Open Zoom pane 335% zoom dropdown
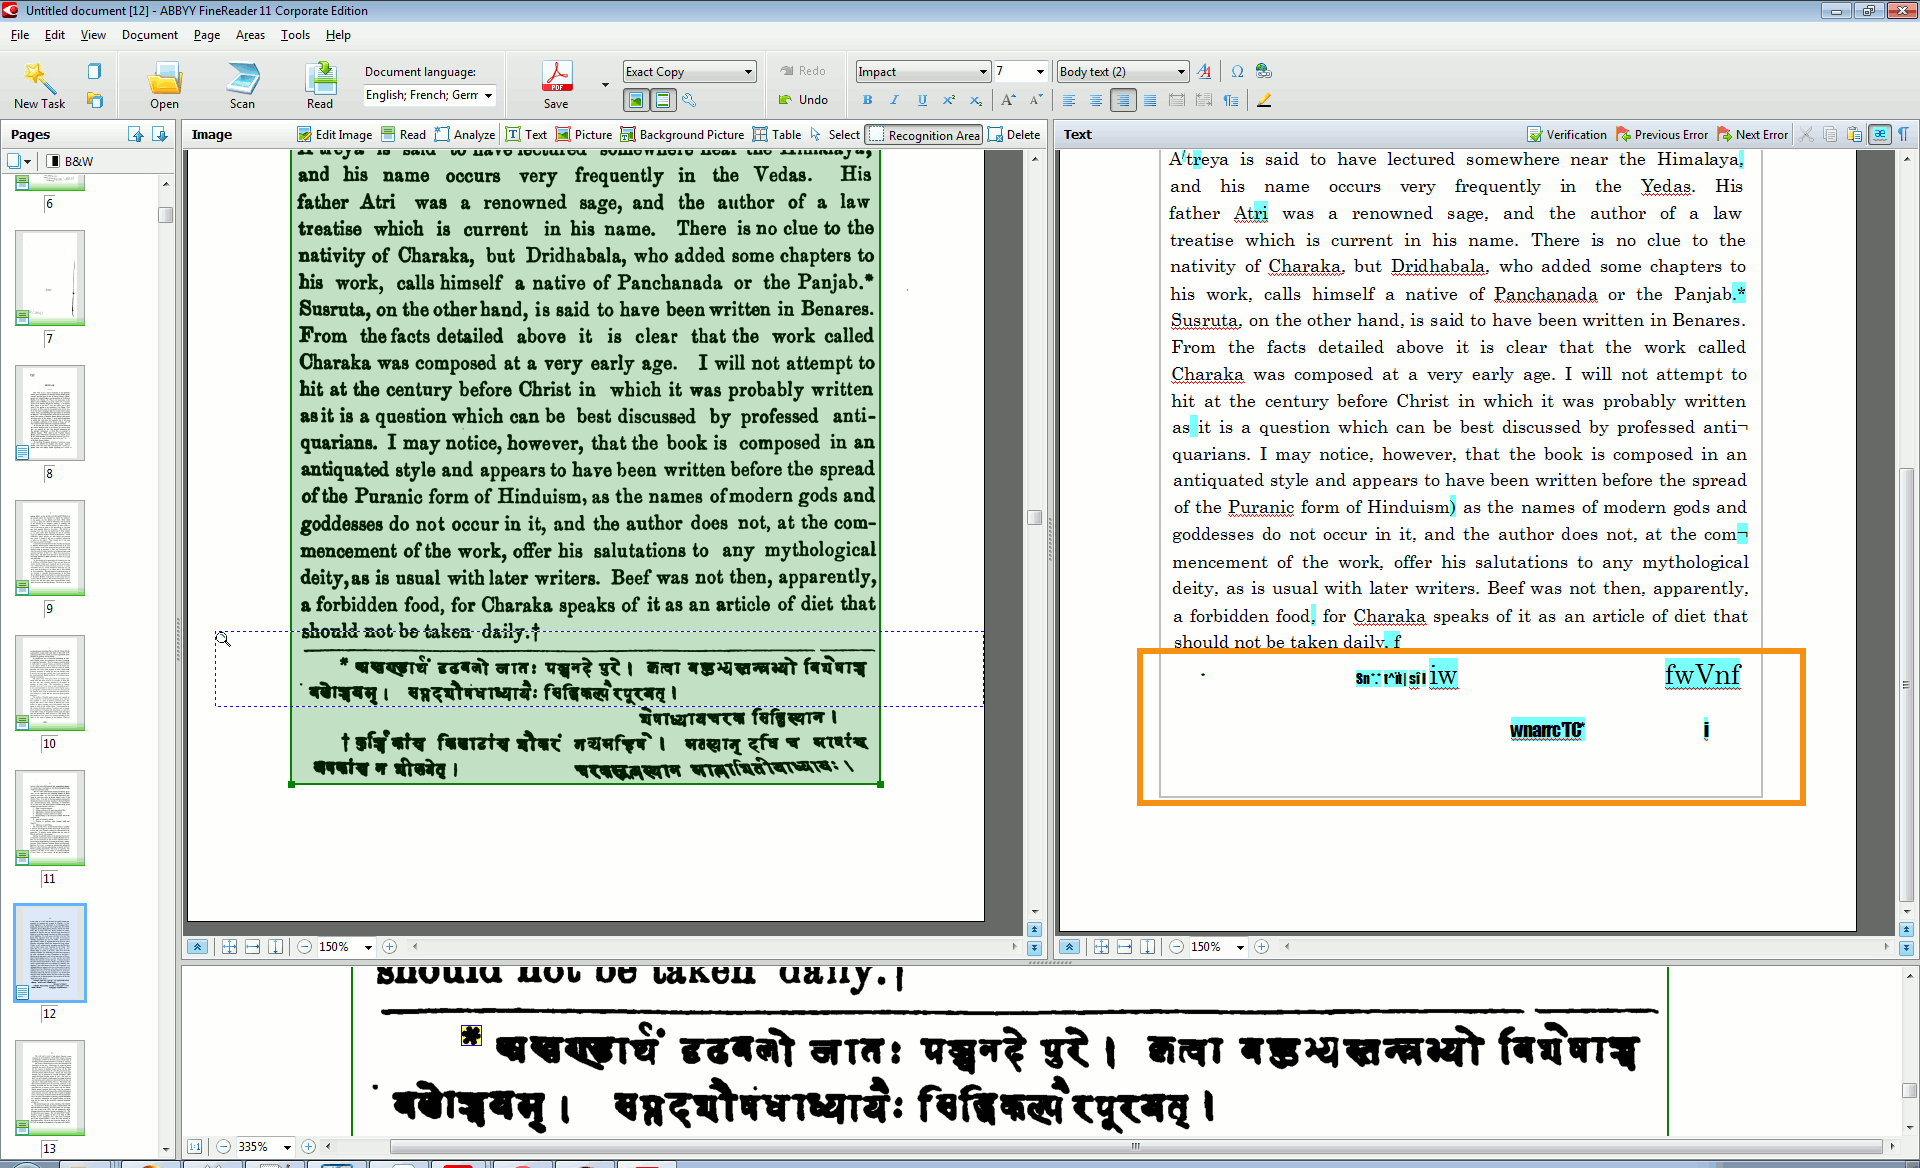This screenshot has height=1168, width=1920. [x=287, y=1147]
